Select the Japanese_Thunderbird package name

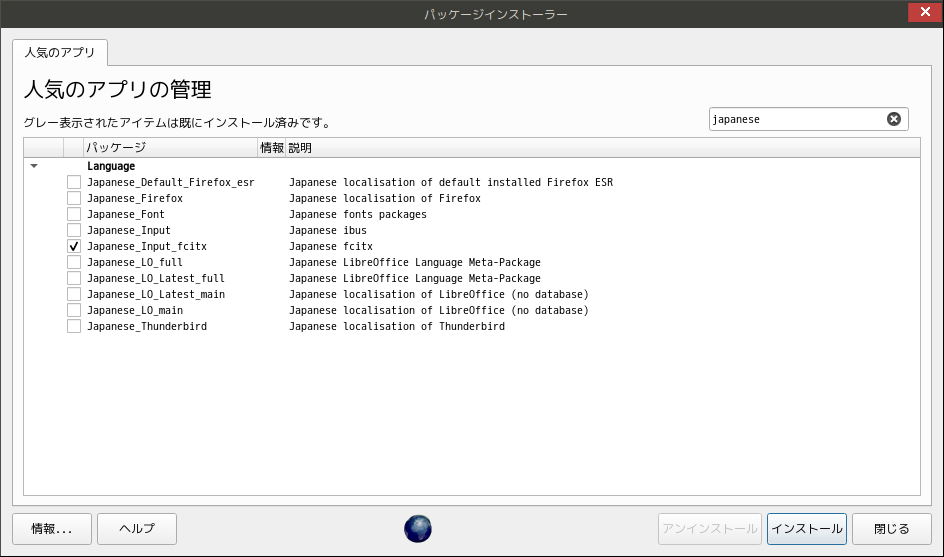pos(147,326)
